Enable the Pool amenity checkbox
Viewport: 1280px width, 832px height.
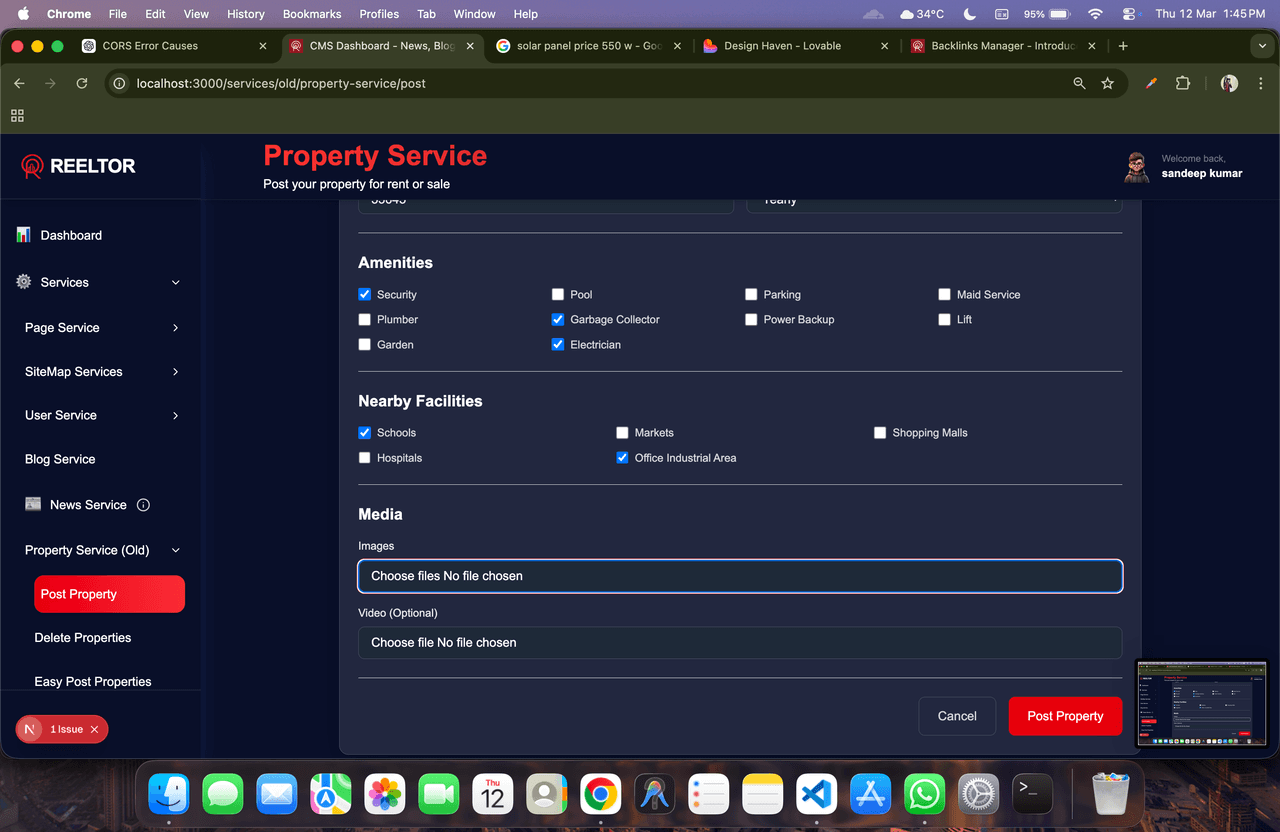(x=558, y=295)
